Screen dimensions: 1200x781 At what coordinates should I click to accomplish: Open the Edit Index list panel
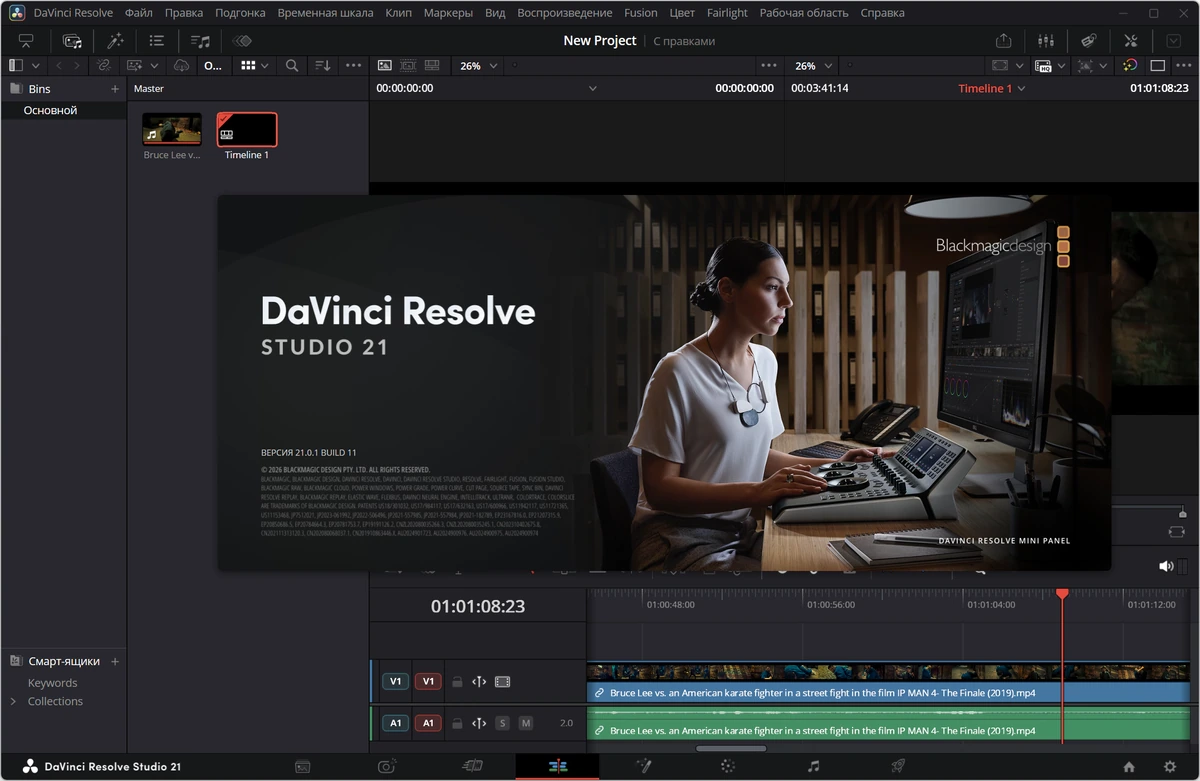point(157,41)
